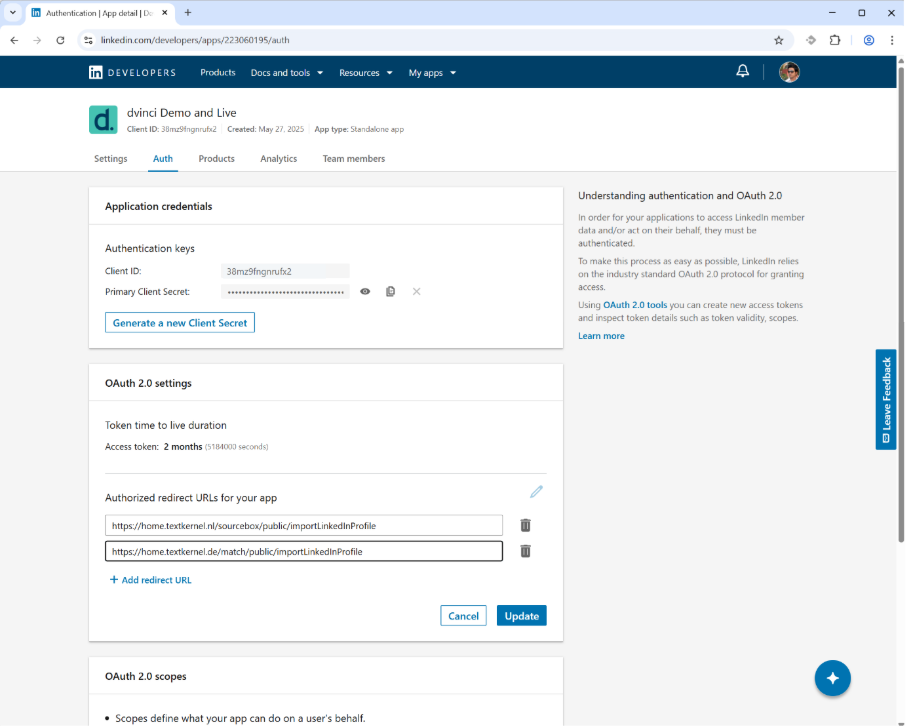906x726 pixels.
Task: Open the Leave Feedback side tab
Action: tap(886, 399)
